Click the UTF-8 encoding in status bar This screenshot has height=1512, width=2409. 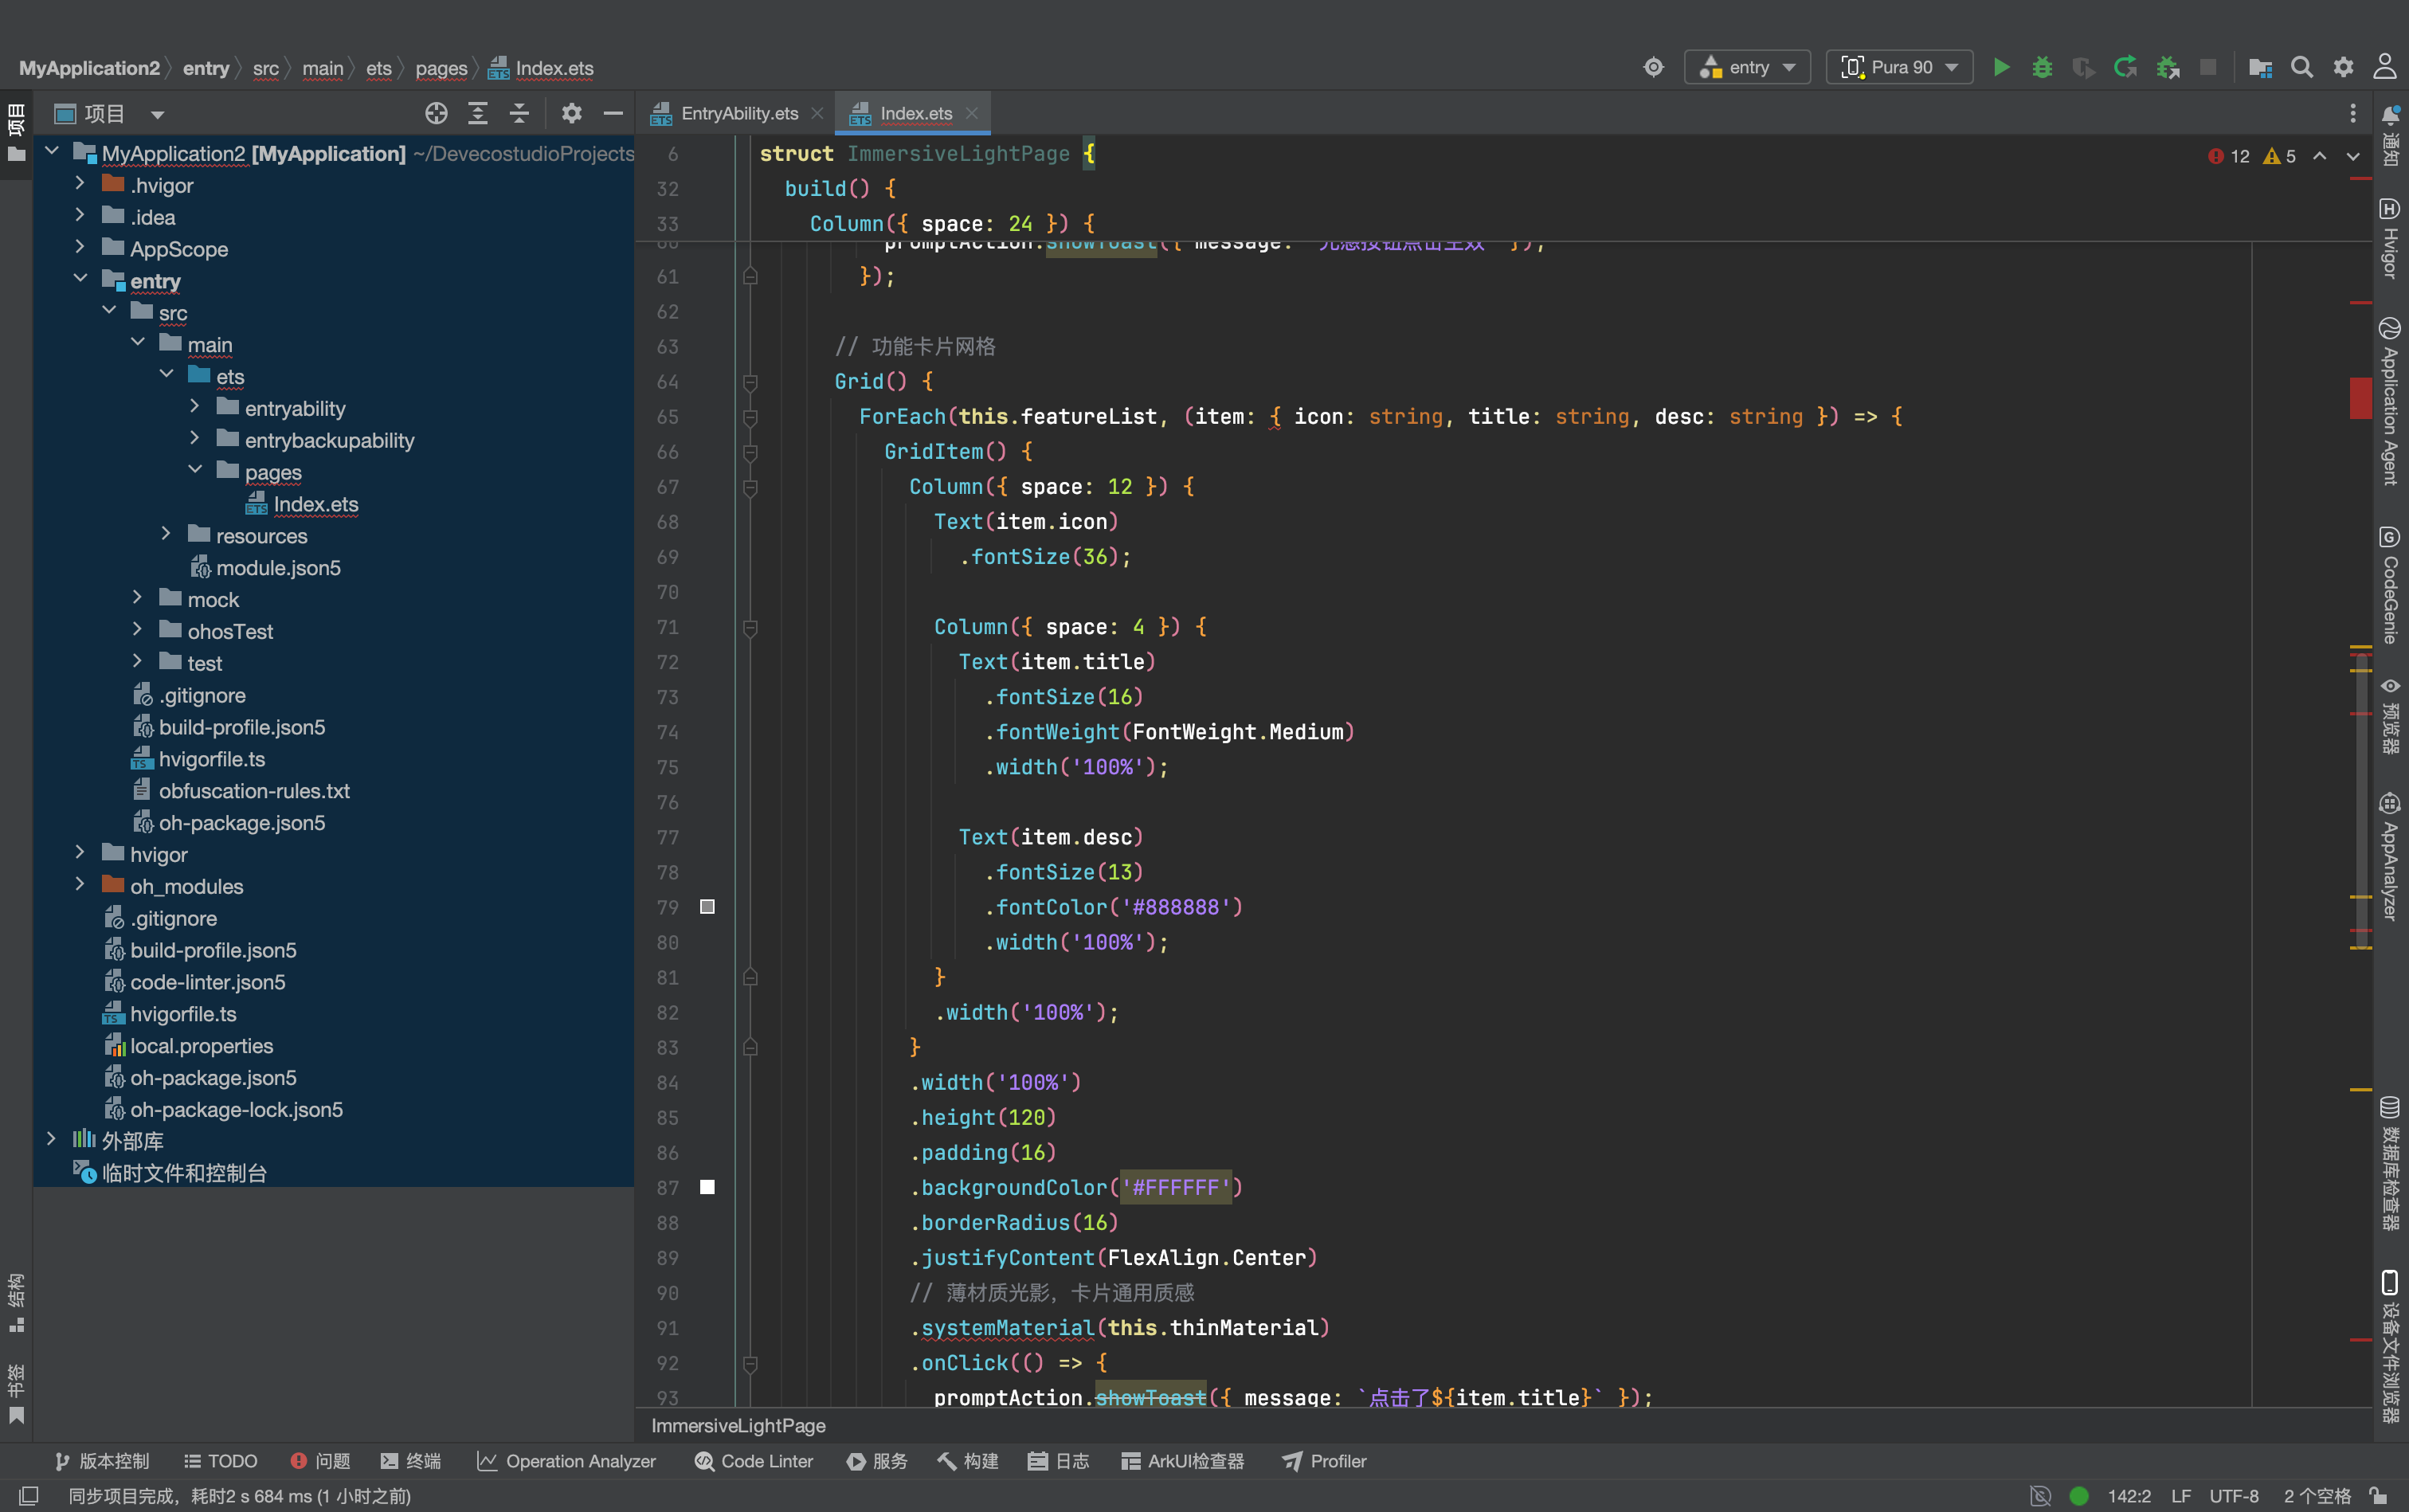pos(2234,1496)
